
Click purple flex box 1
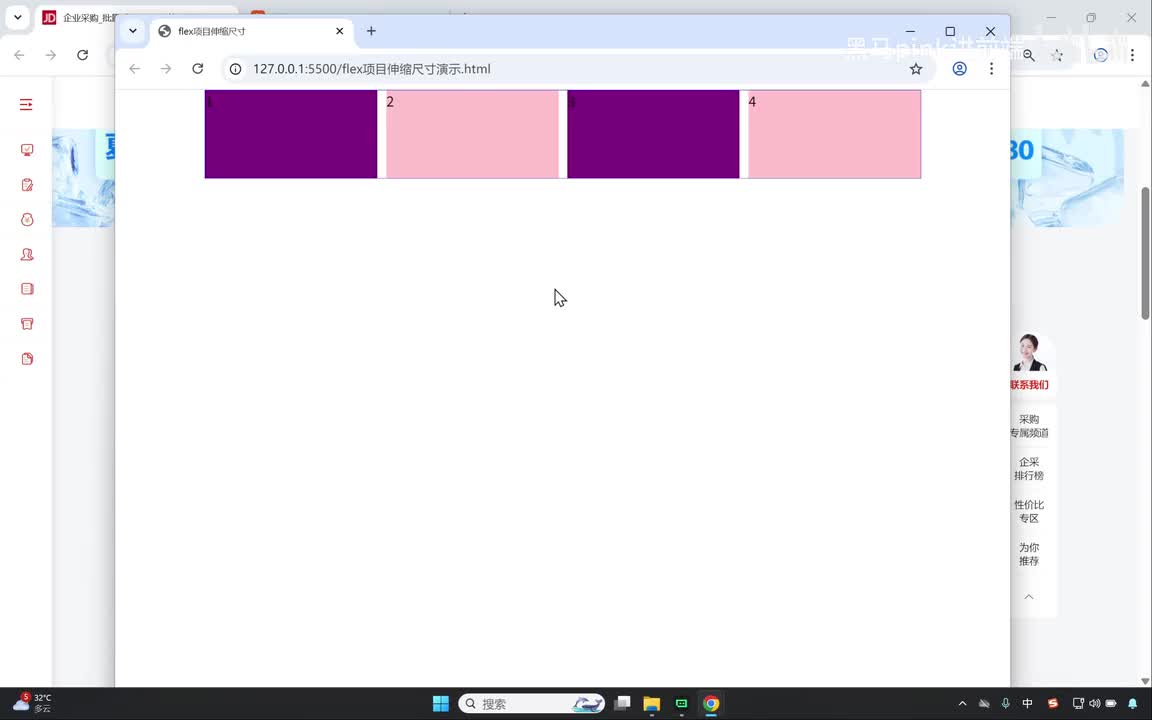291,134
